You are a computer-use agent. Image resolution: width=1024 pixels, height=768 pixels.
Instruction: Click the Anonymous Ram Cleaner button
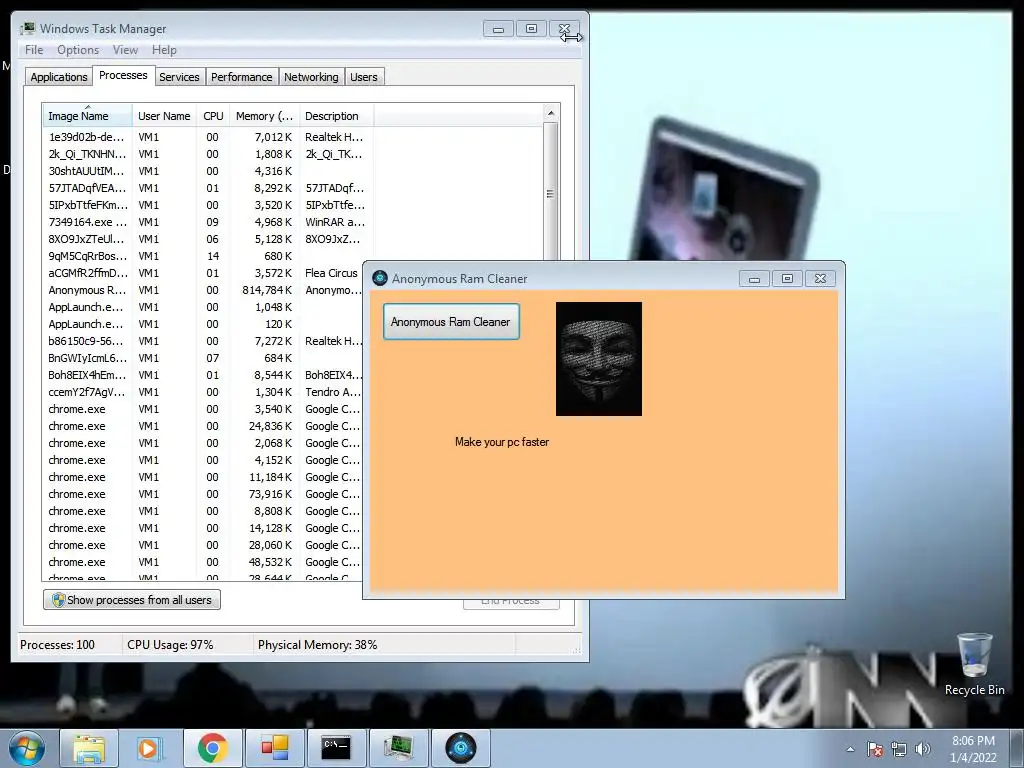pos(451,321)
